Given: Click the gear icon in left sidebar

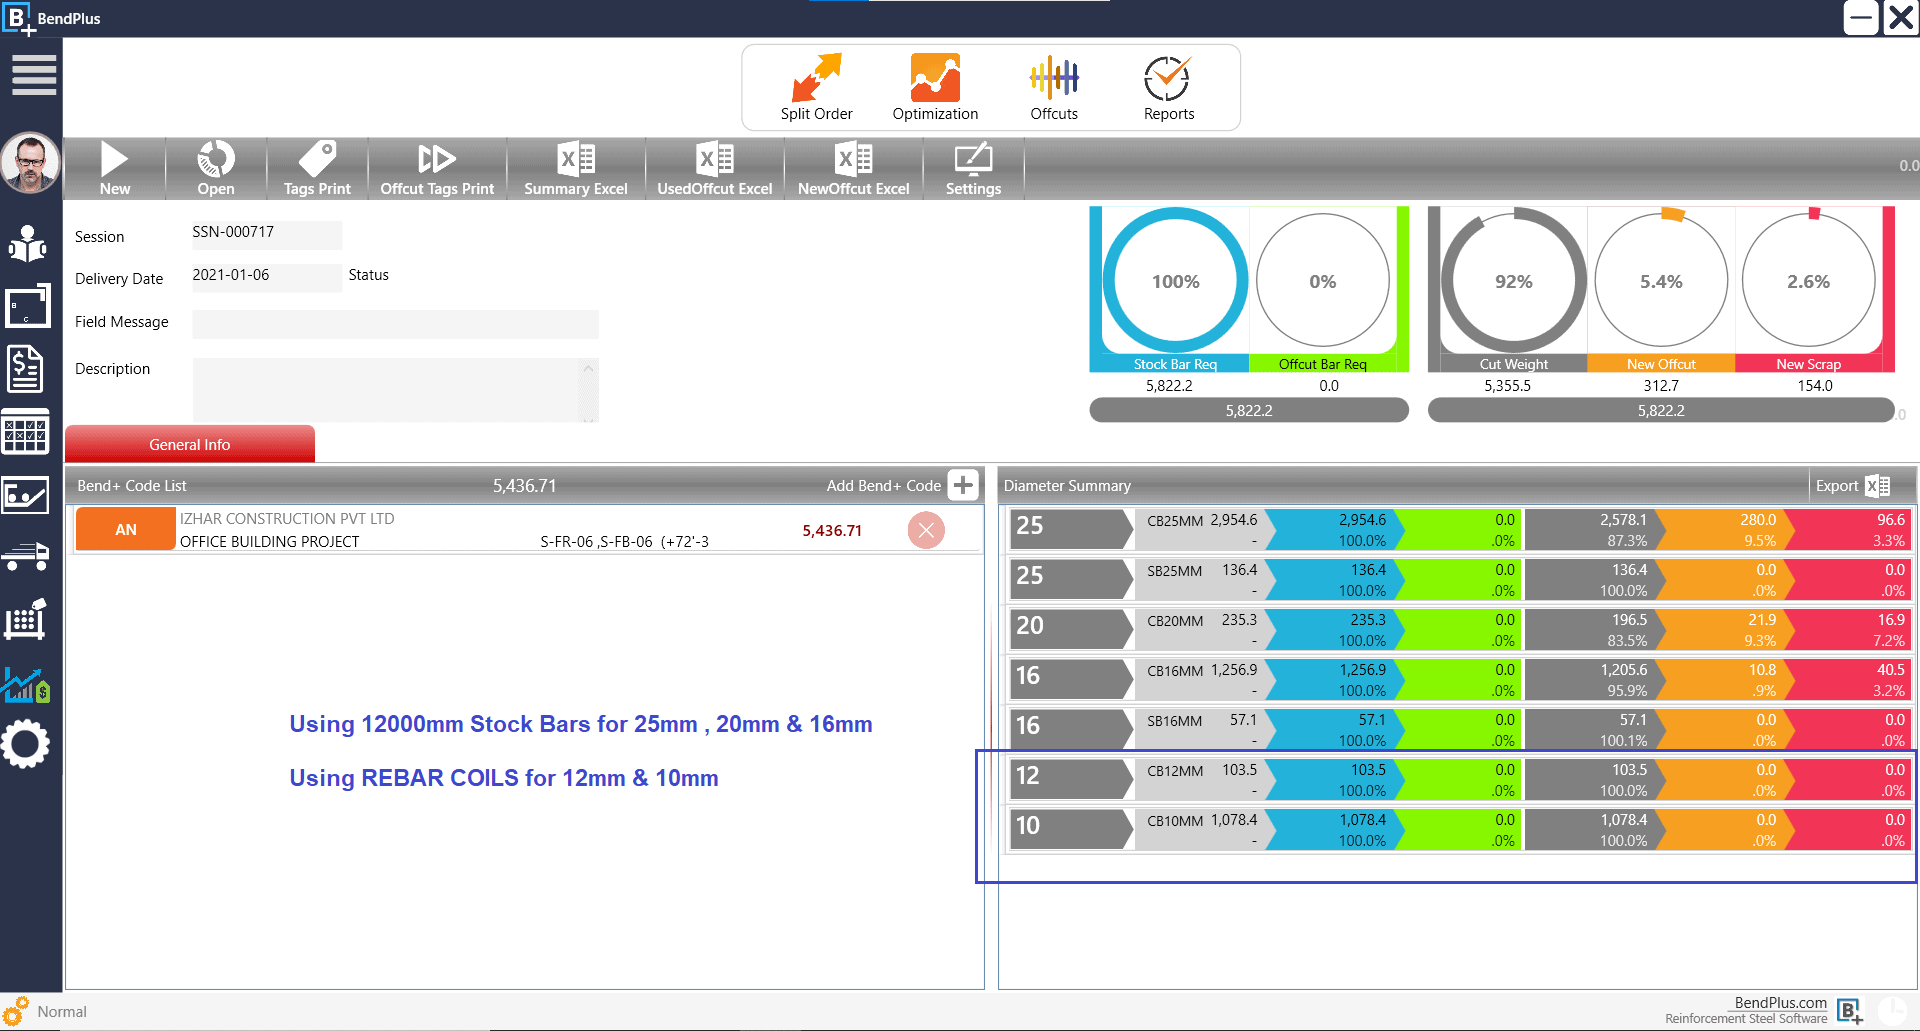Looking at the screenshot, I should (26, 744).
